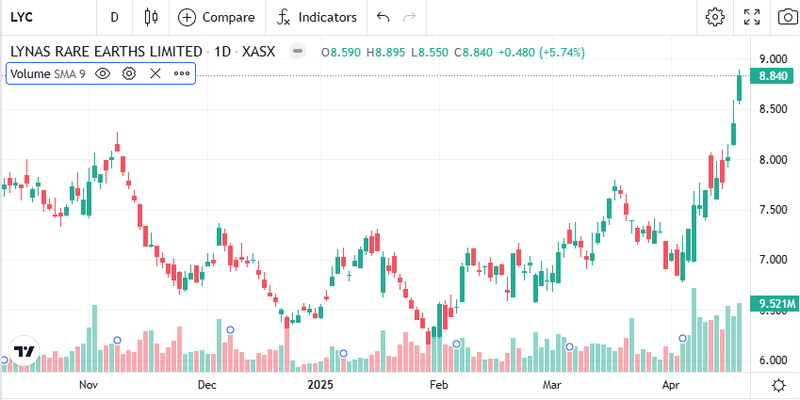Click the Nov label on time axis
The image size is (800, 400).
90,384
